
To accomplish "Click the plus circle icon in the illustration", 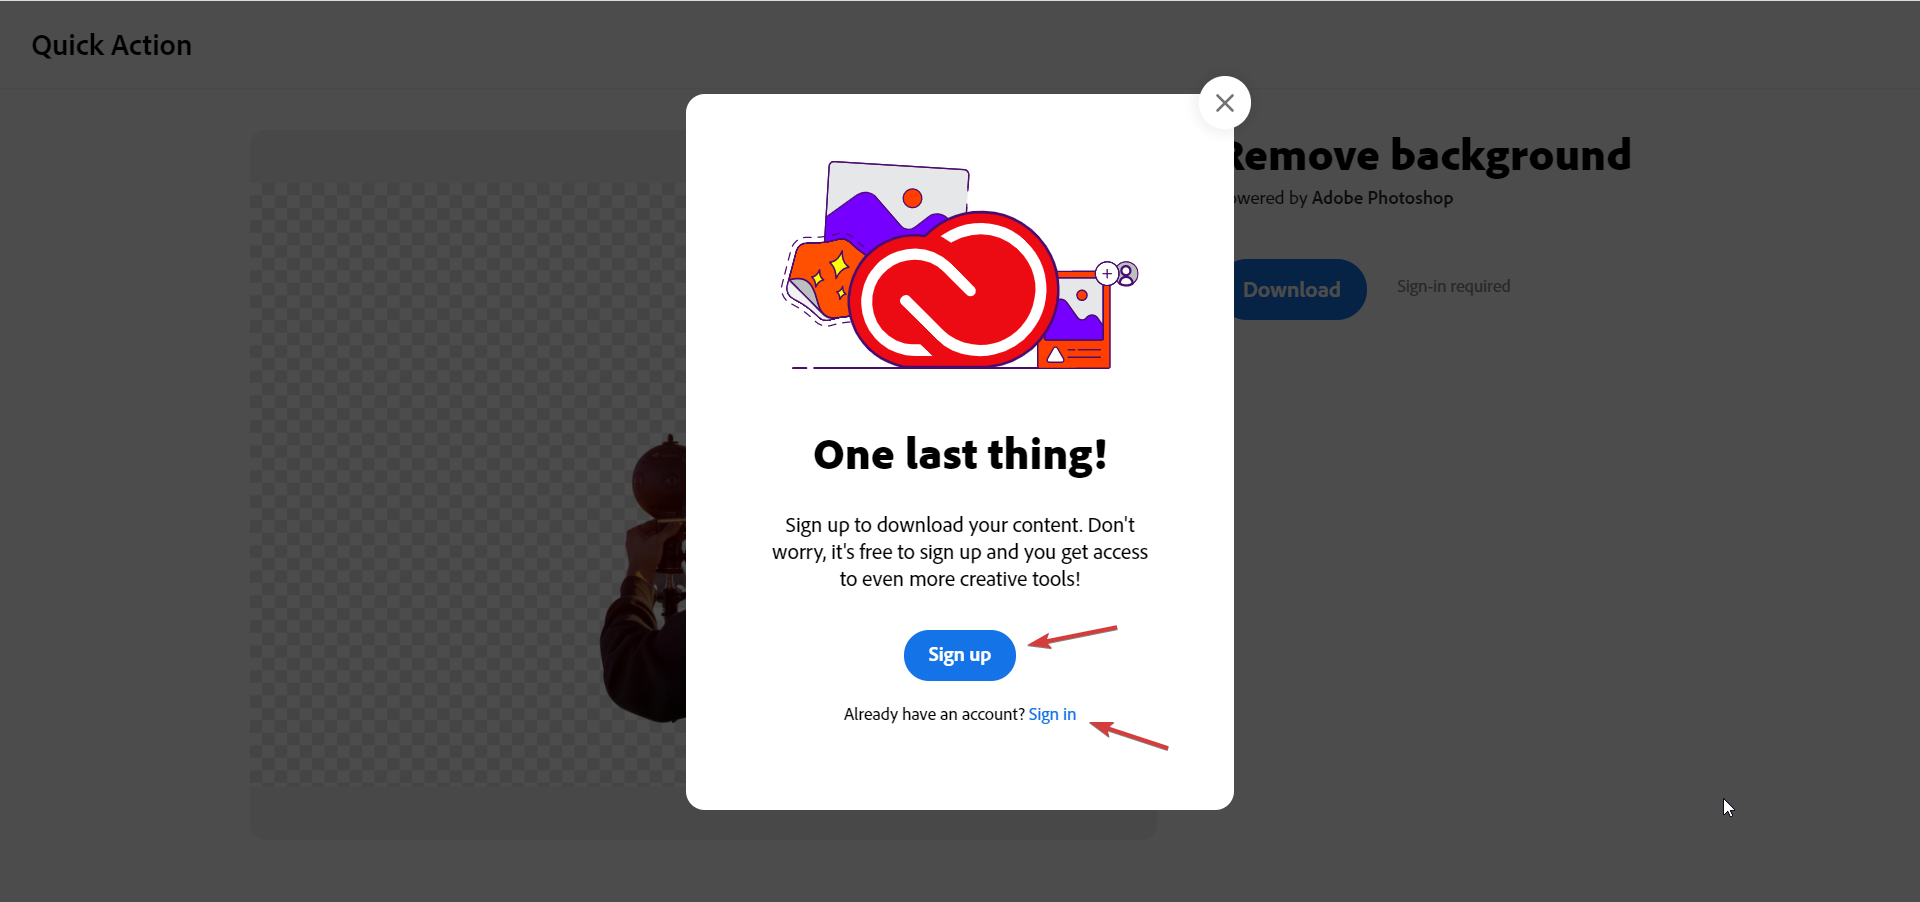I will click(1107, 273).
